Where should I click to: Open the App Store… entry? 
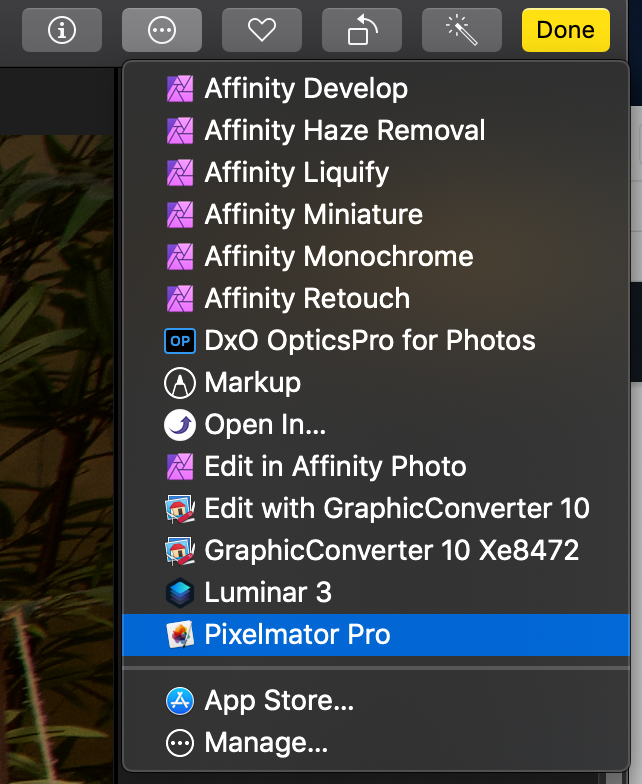[x=279, y=702]
